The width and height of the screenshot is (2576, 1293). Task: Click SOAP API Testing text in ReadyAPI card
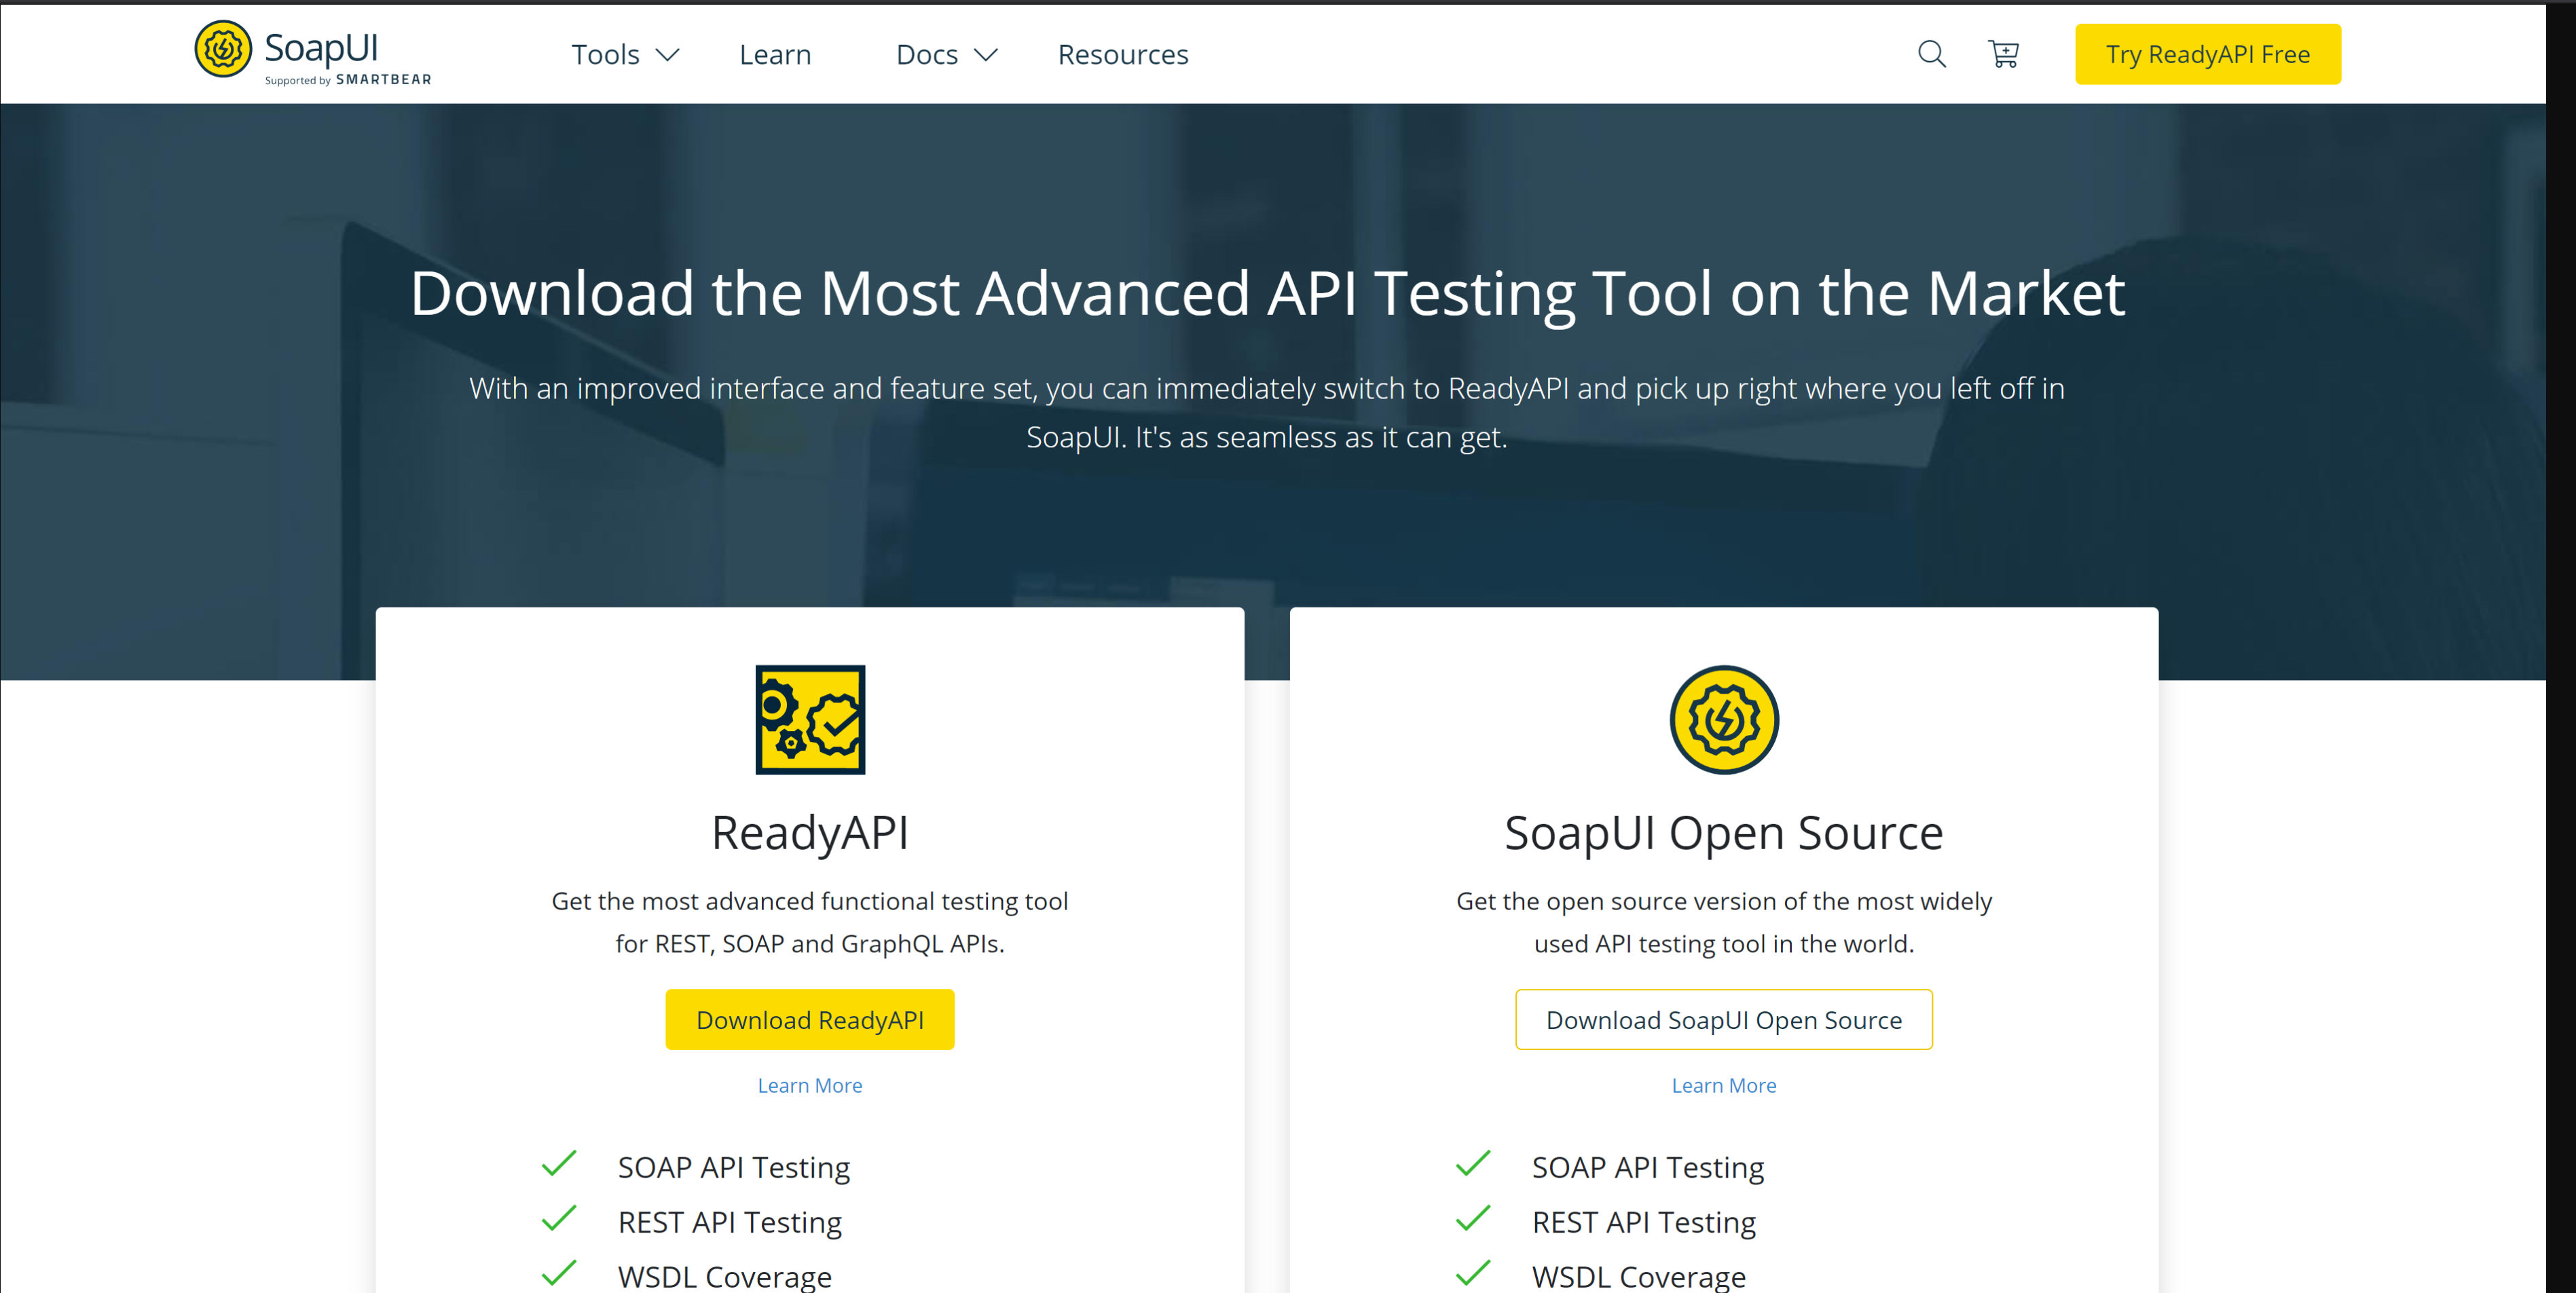(x=734, y=1167)
